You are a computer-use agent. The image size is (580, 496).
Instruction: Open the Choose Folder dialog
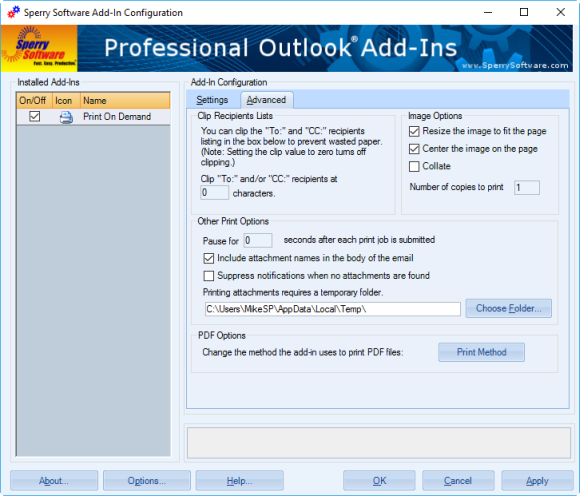click(509, 308)
